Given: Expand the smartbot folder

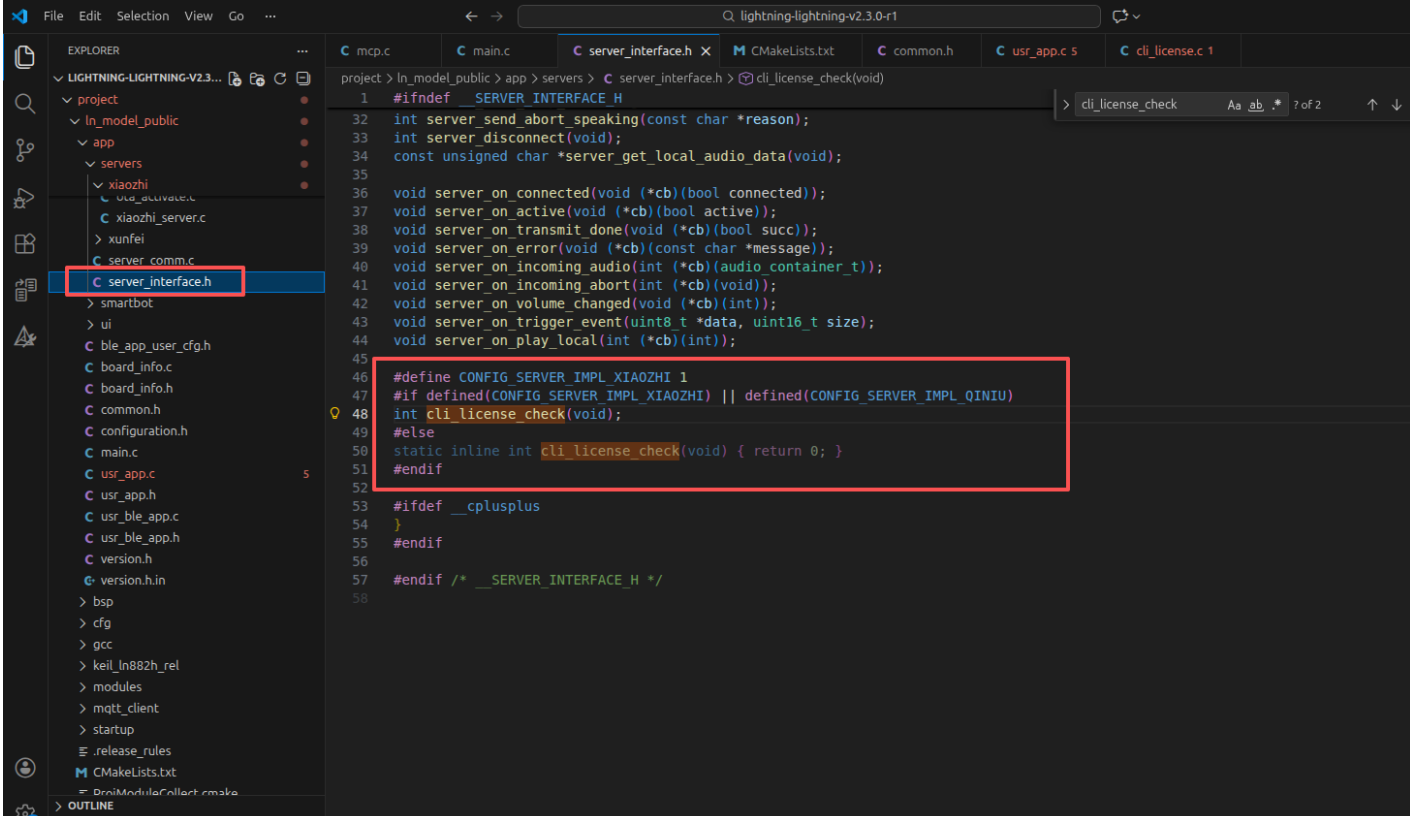Looking at the screenshot, I should 91,303.
